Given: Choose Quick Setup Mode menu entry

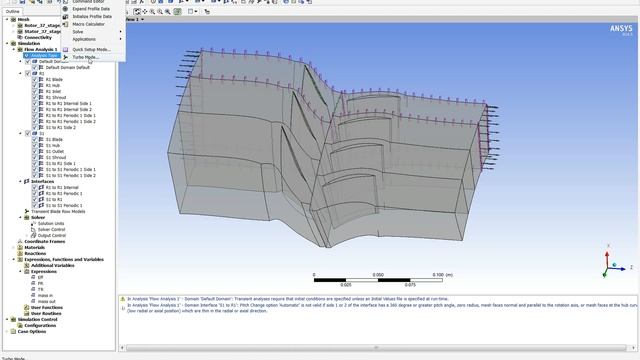Looking at the screenshot, I should click(91, 49).
